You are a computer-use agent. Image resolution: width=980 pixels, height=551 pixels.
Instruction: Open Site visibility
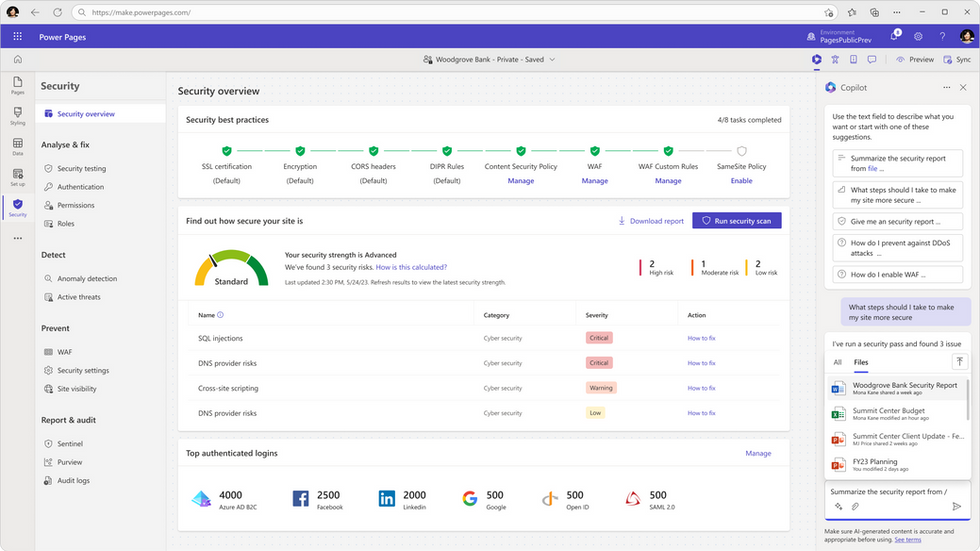pyautogui.click(x=77, y=389)
